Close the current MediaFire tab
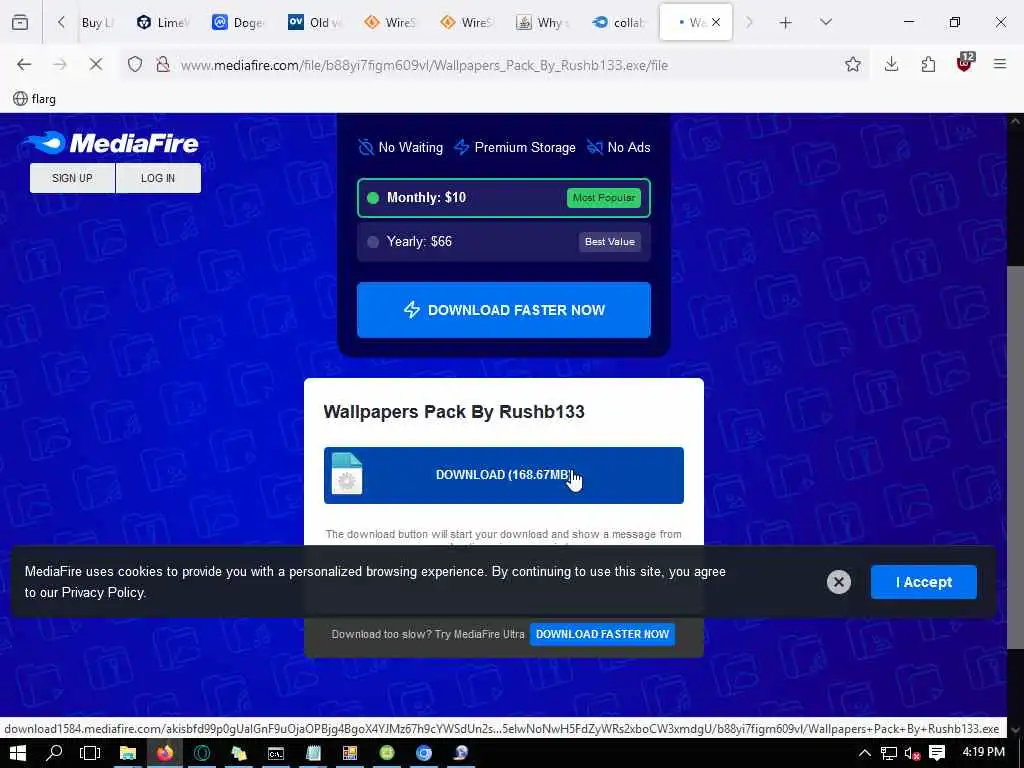 716,22
